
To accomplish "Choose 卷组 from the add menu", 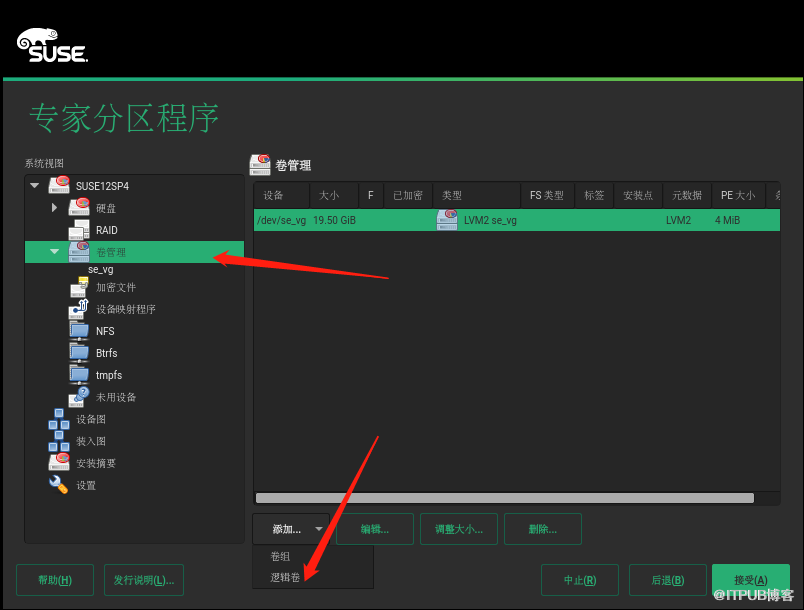I will (x=280, y=556).
